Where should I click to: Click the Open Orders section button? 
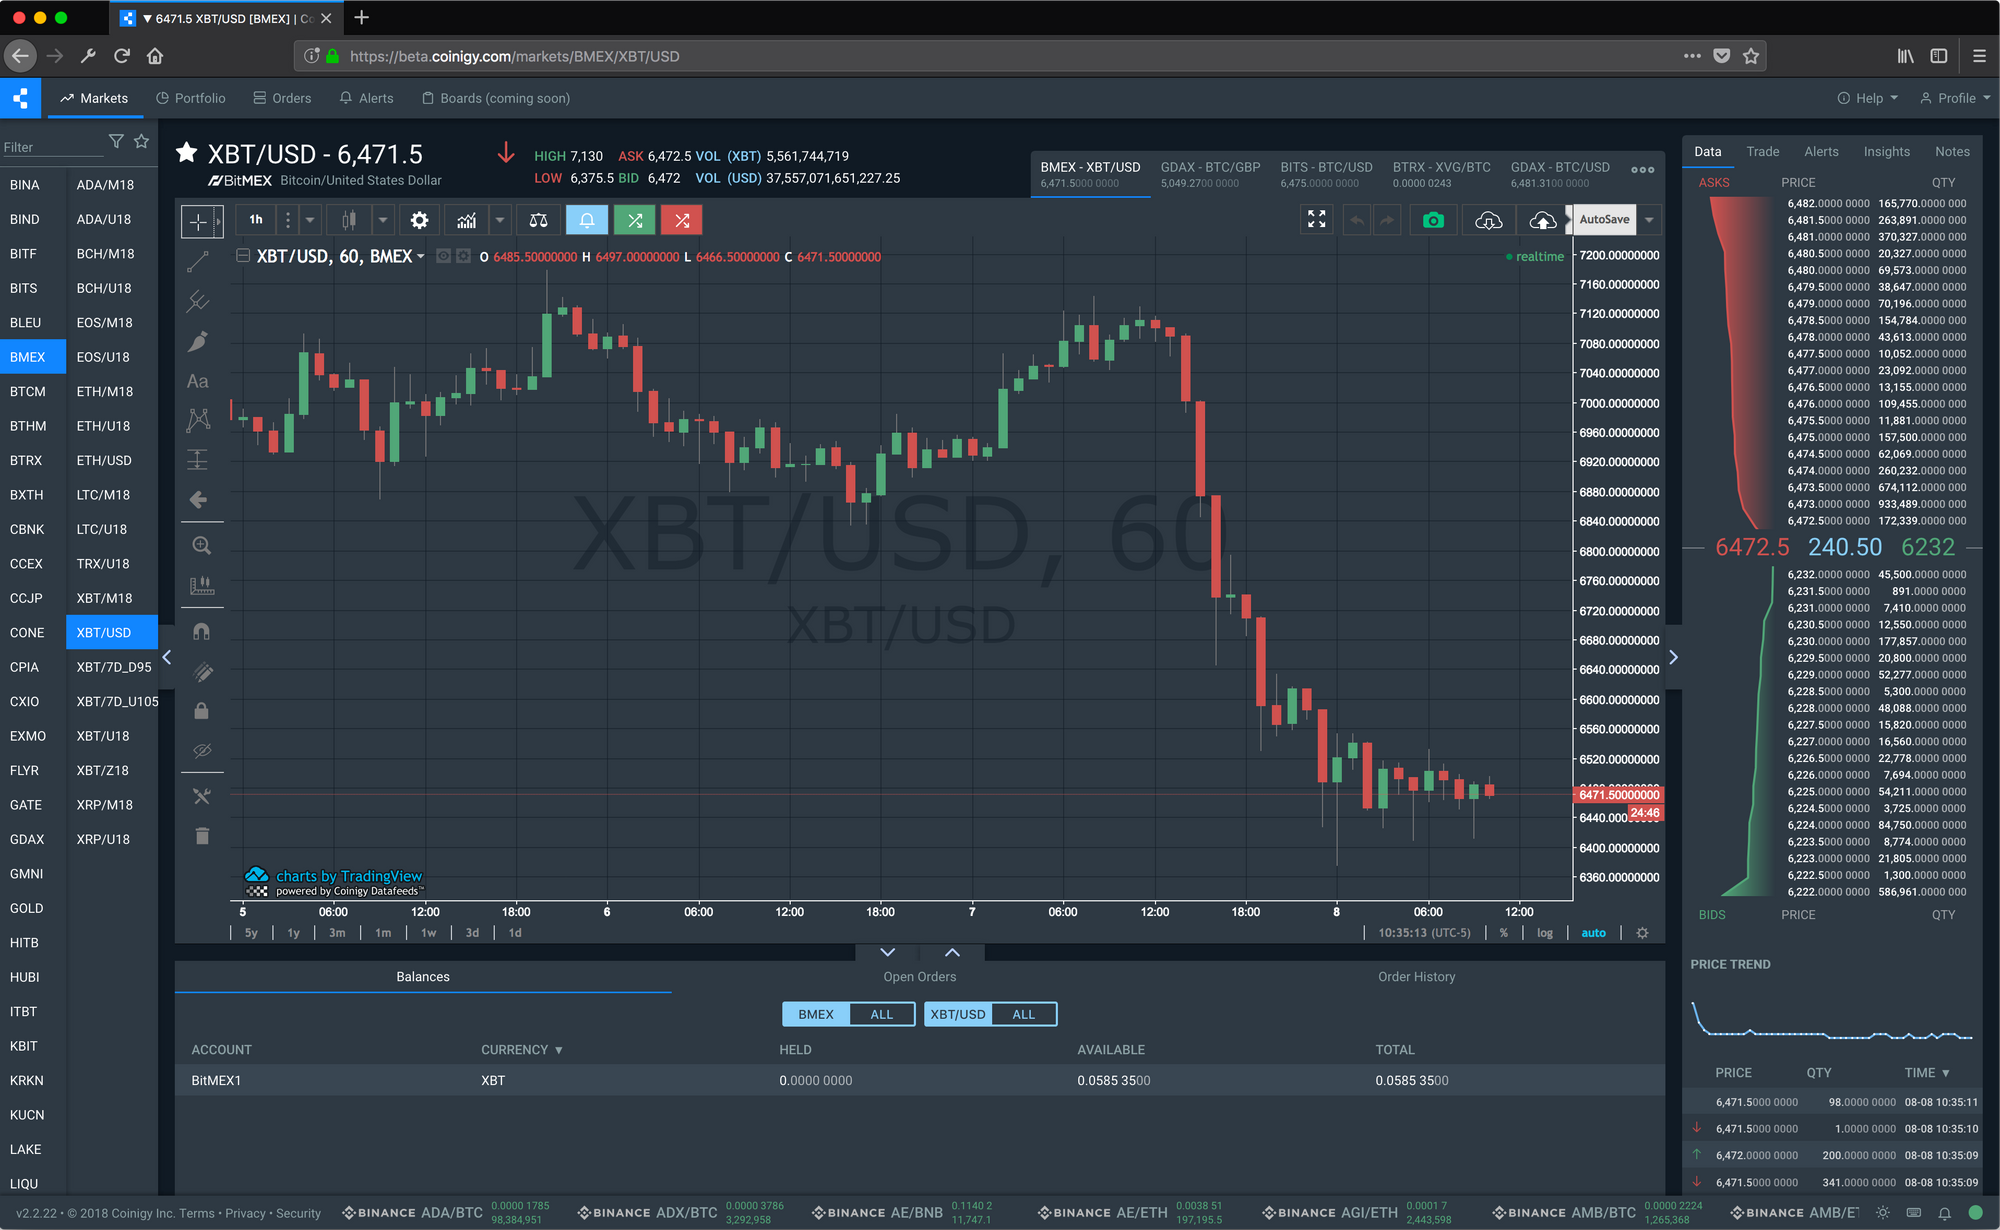click(x=920, y=976)
